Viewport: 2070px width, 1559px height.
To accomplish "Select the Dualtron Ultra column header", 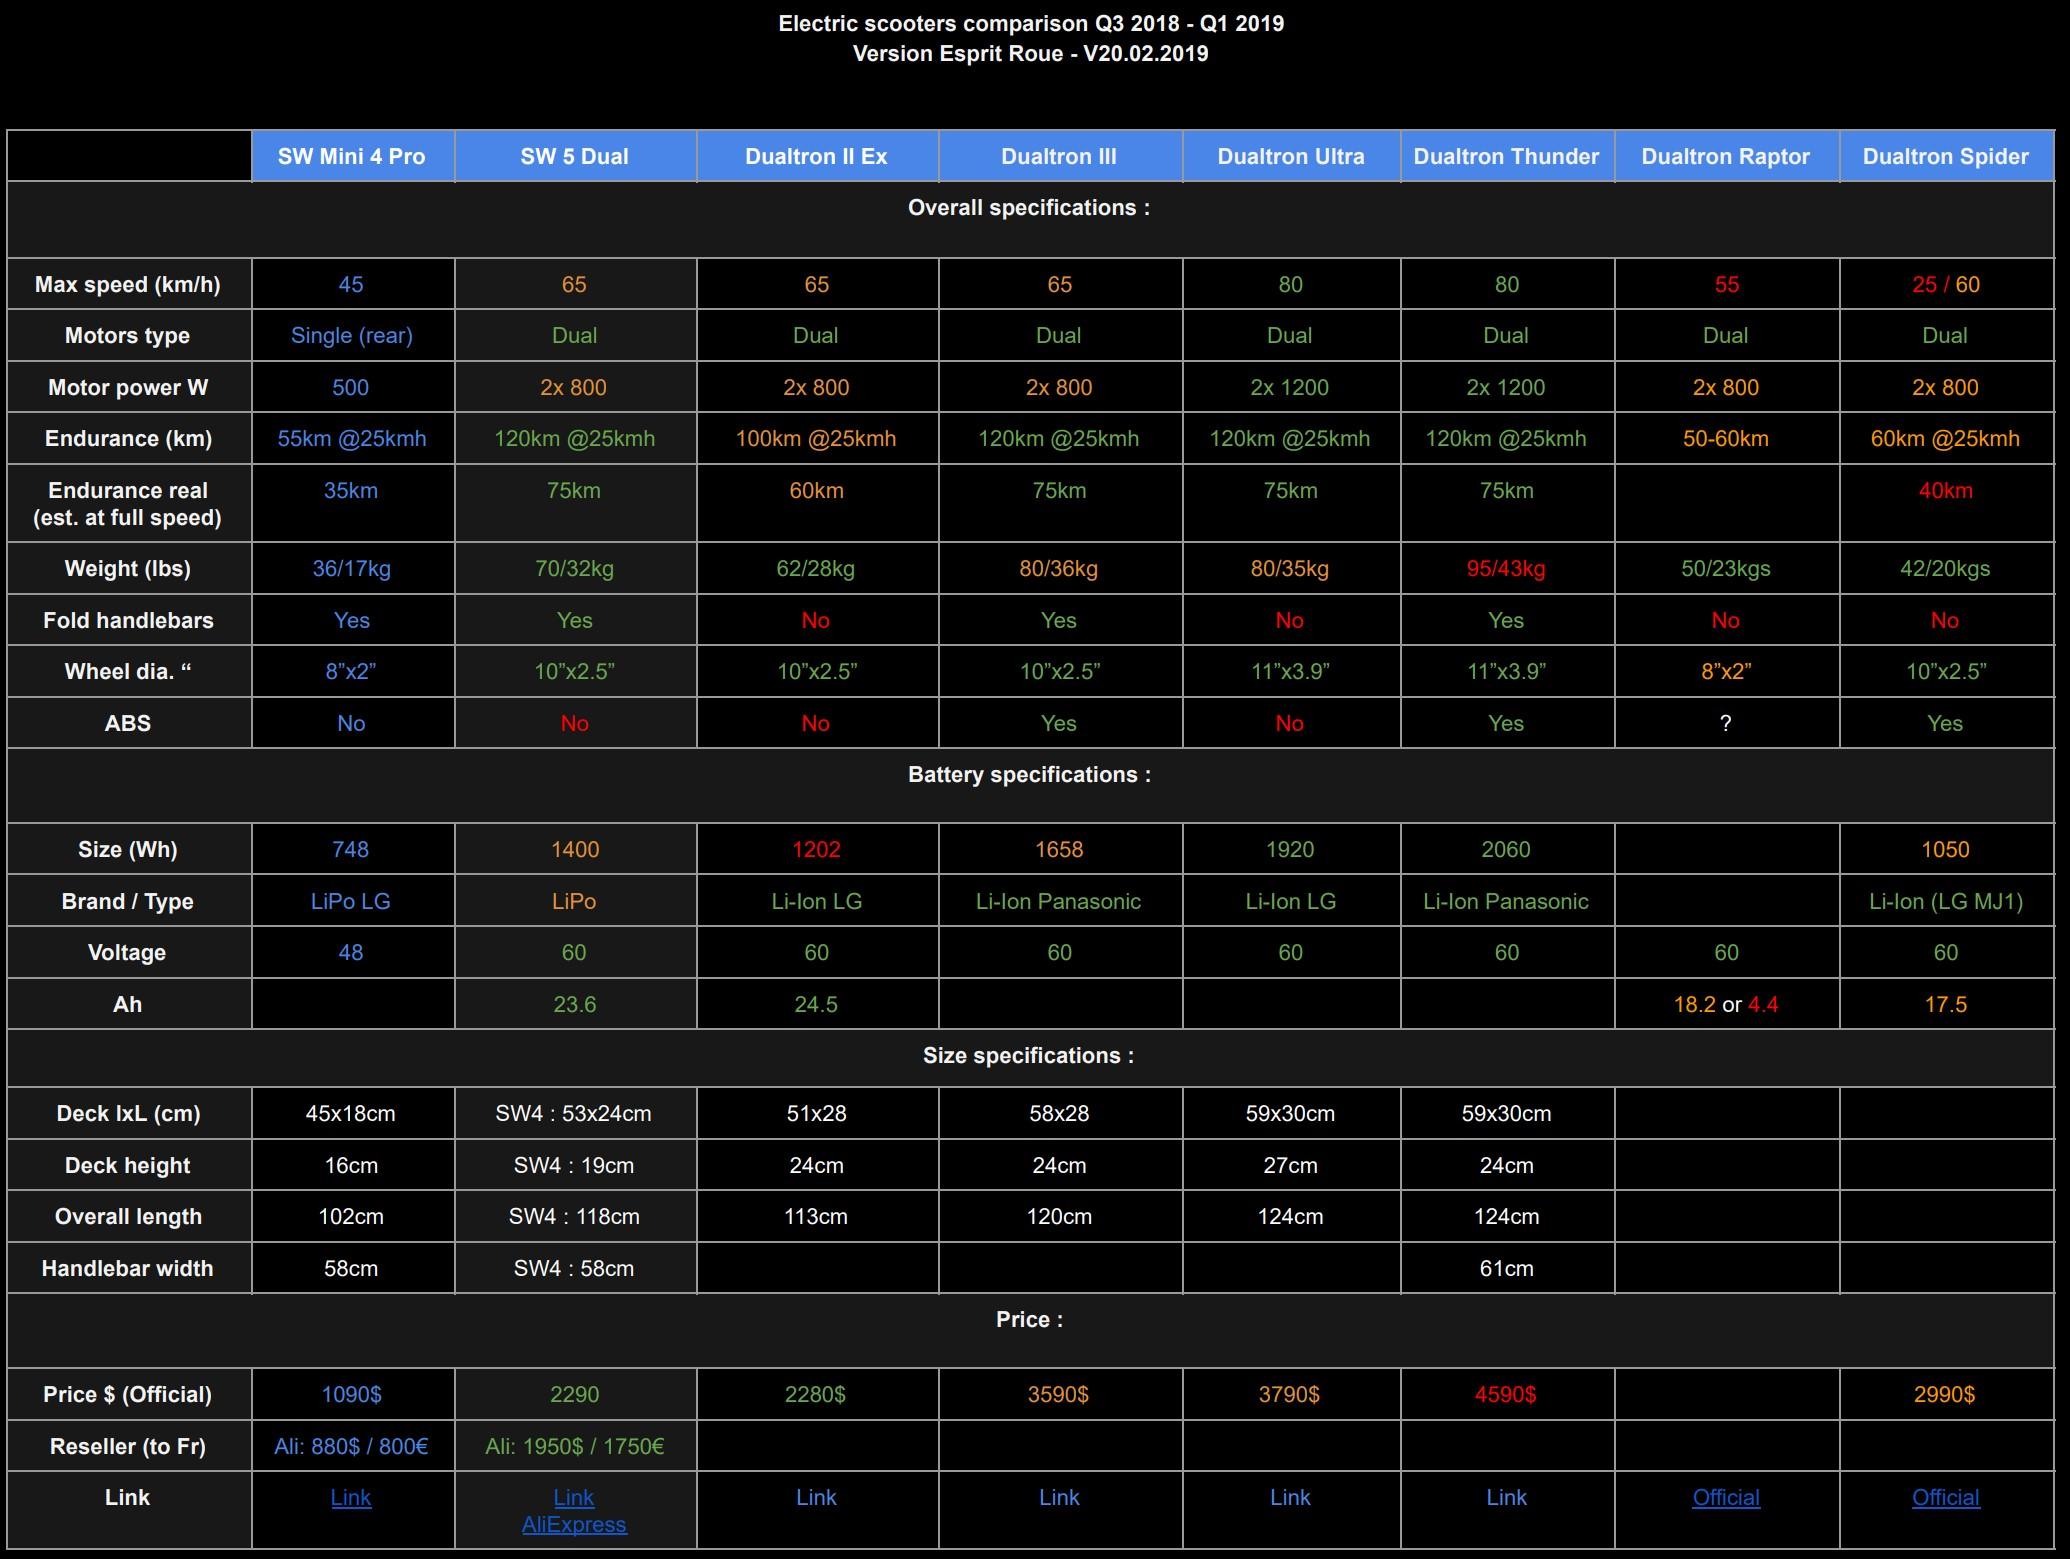I will (1291, 156).
